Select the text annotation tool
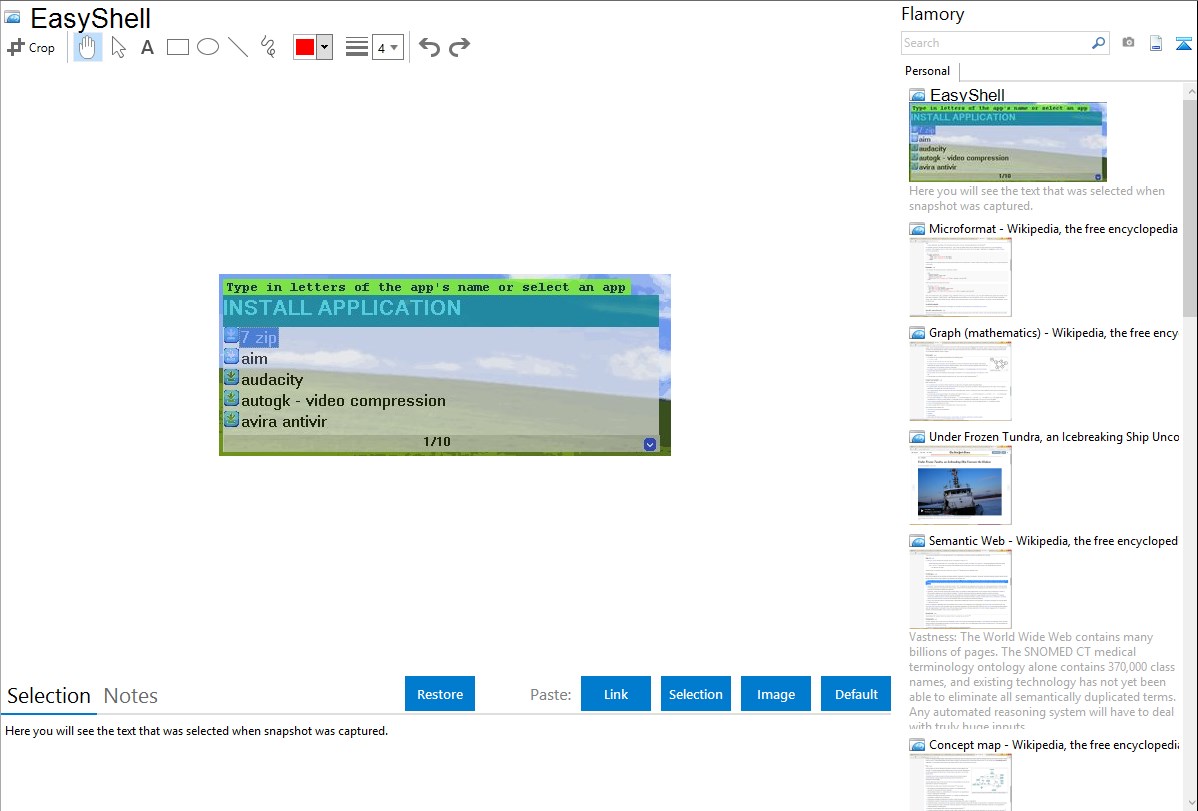 click(147, 47)
